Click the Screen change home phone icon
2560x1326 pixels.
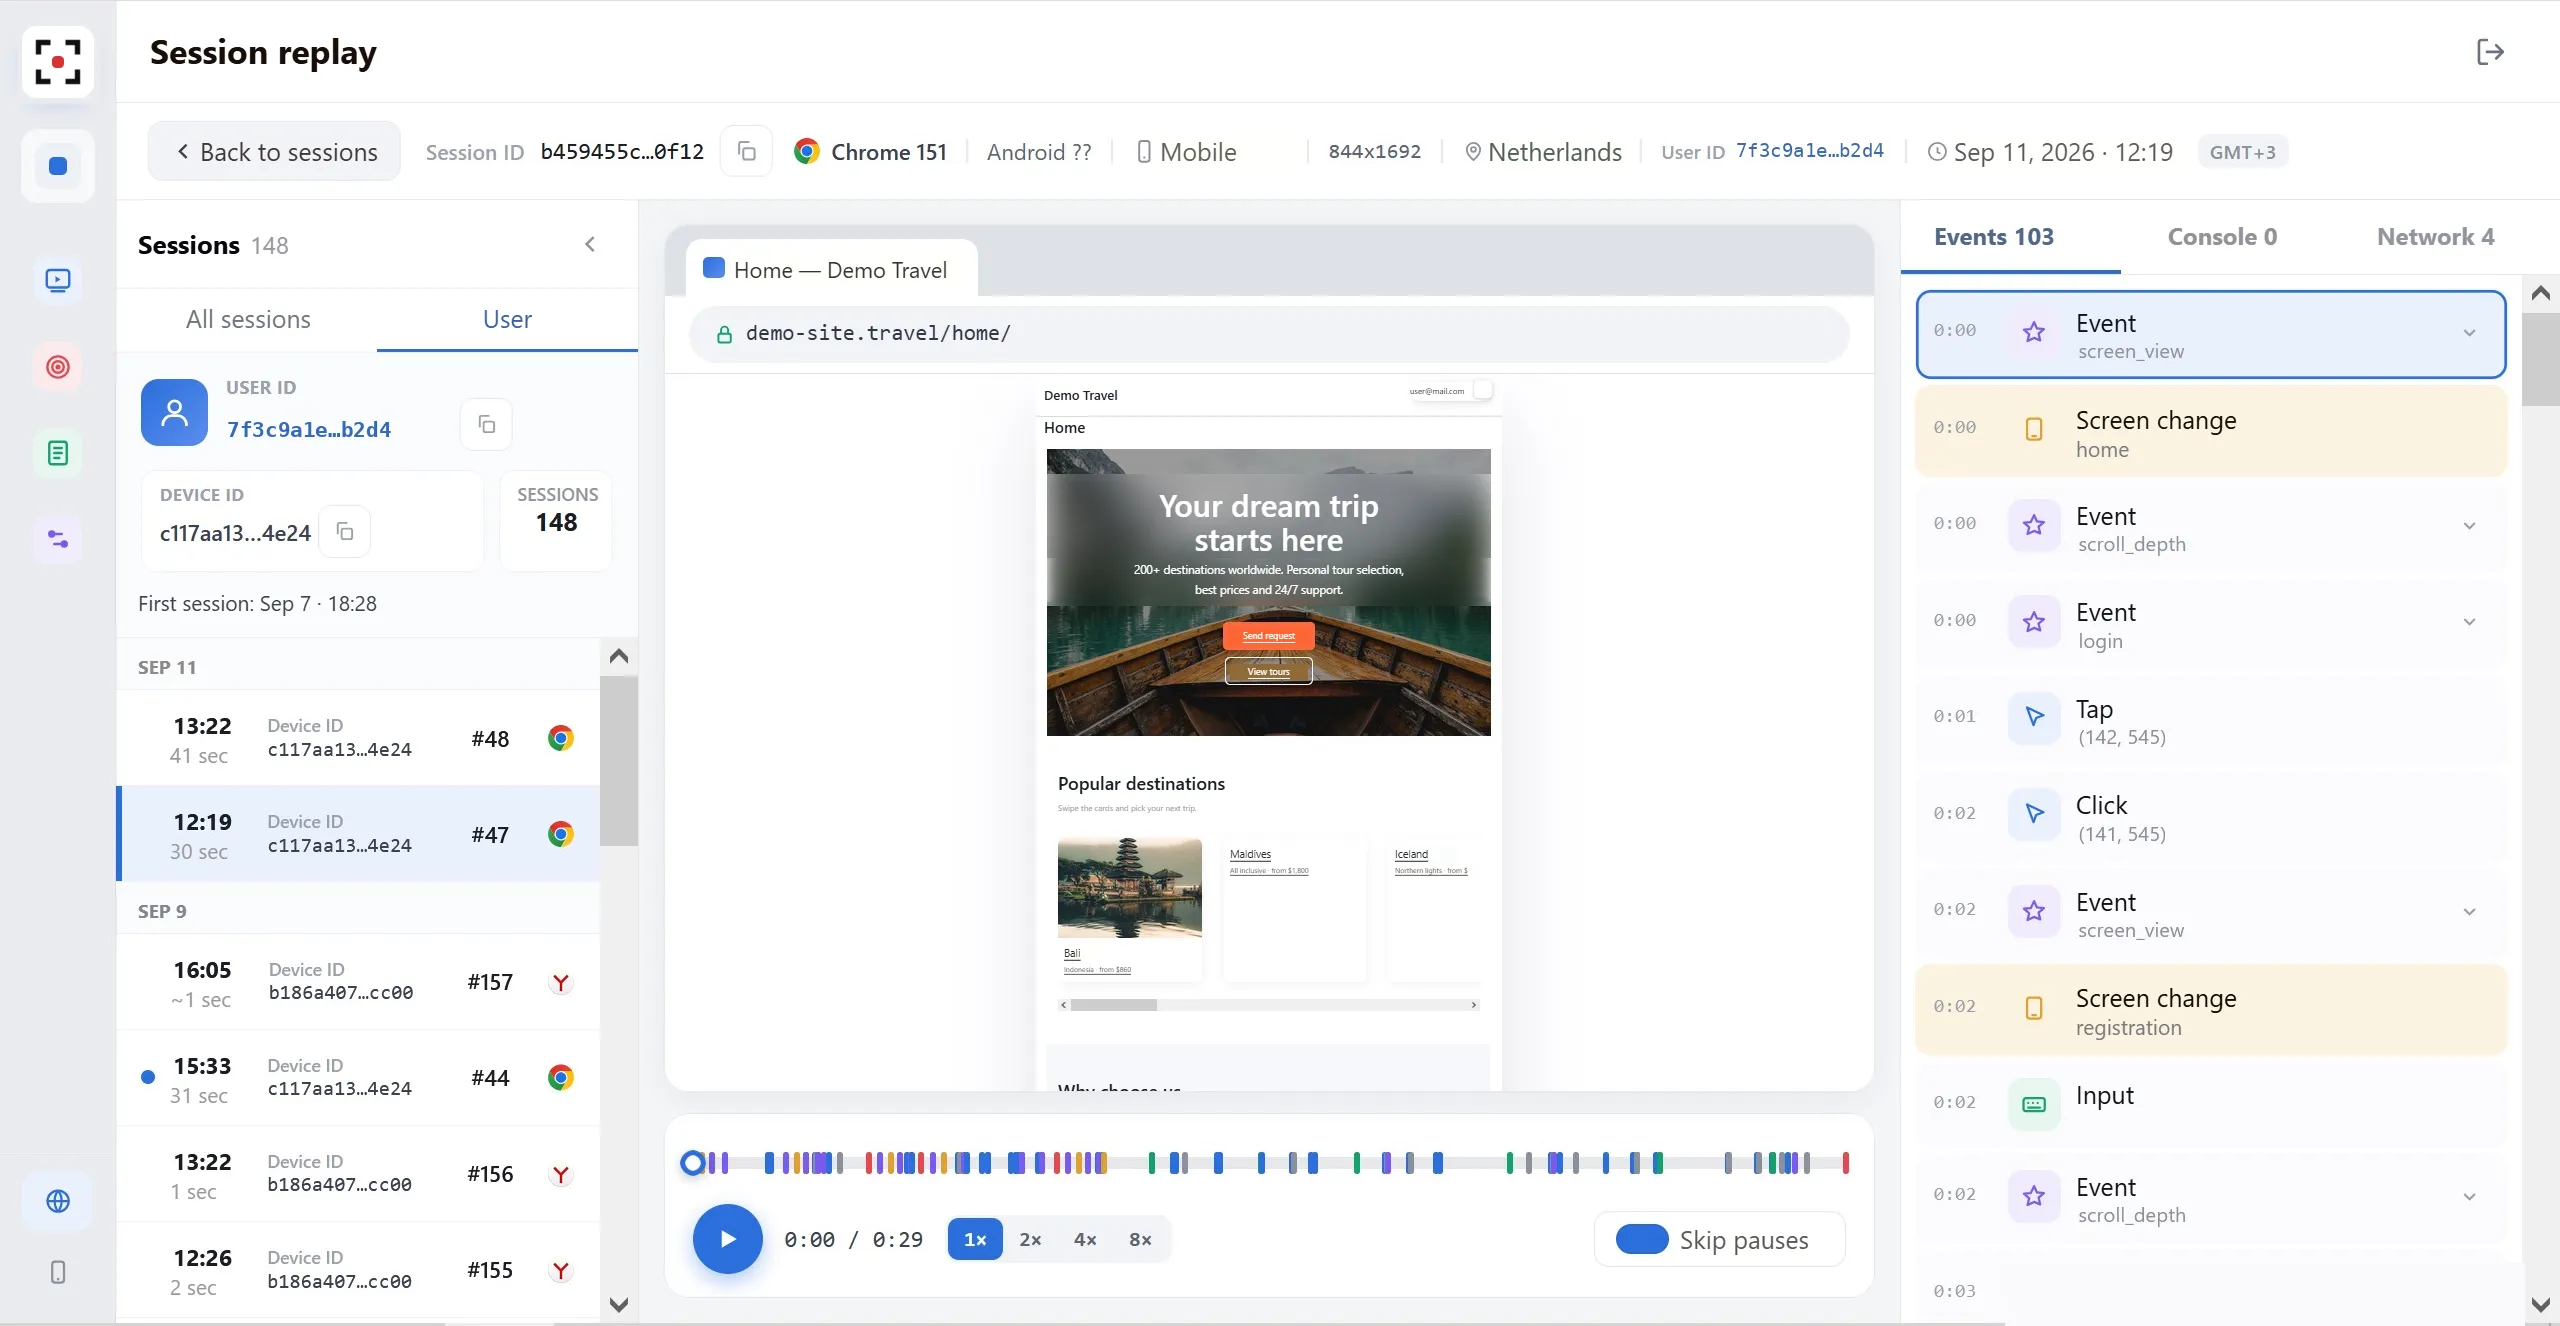pyautogui.click(x=2034, y=429)
